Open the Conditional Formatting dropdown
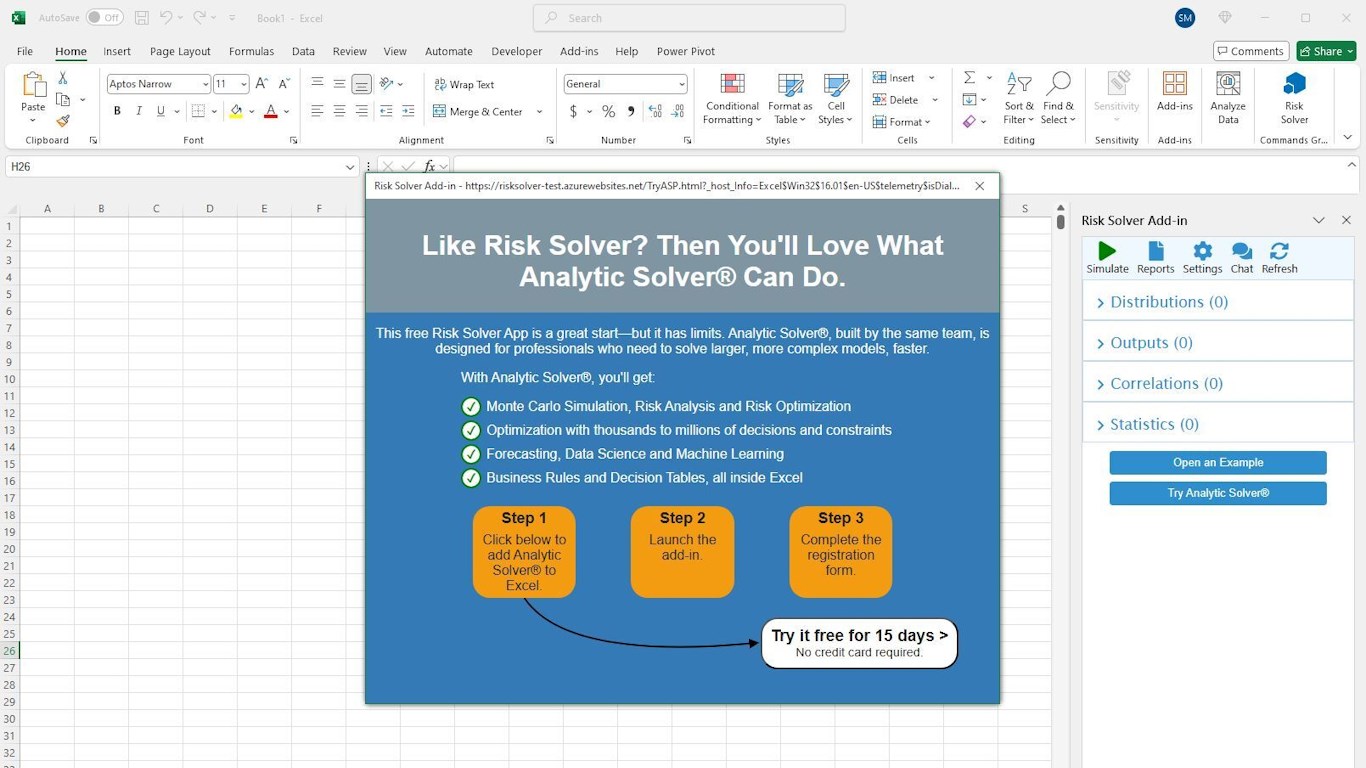Screen dimensions: 1366x768 click(x=732, y=99)
